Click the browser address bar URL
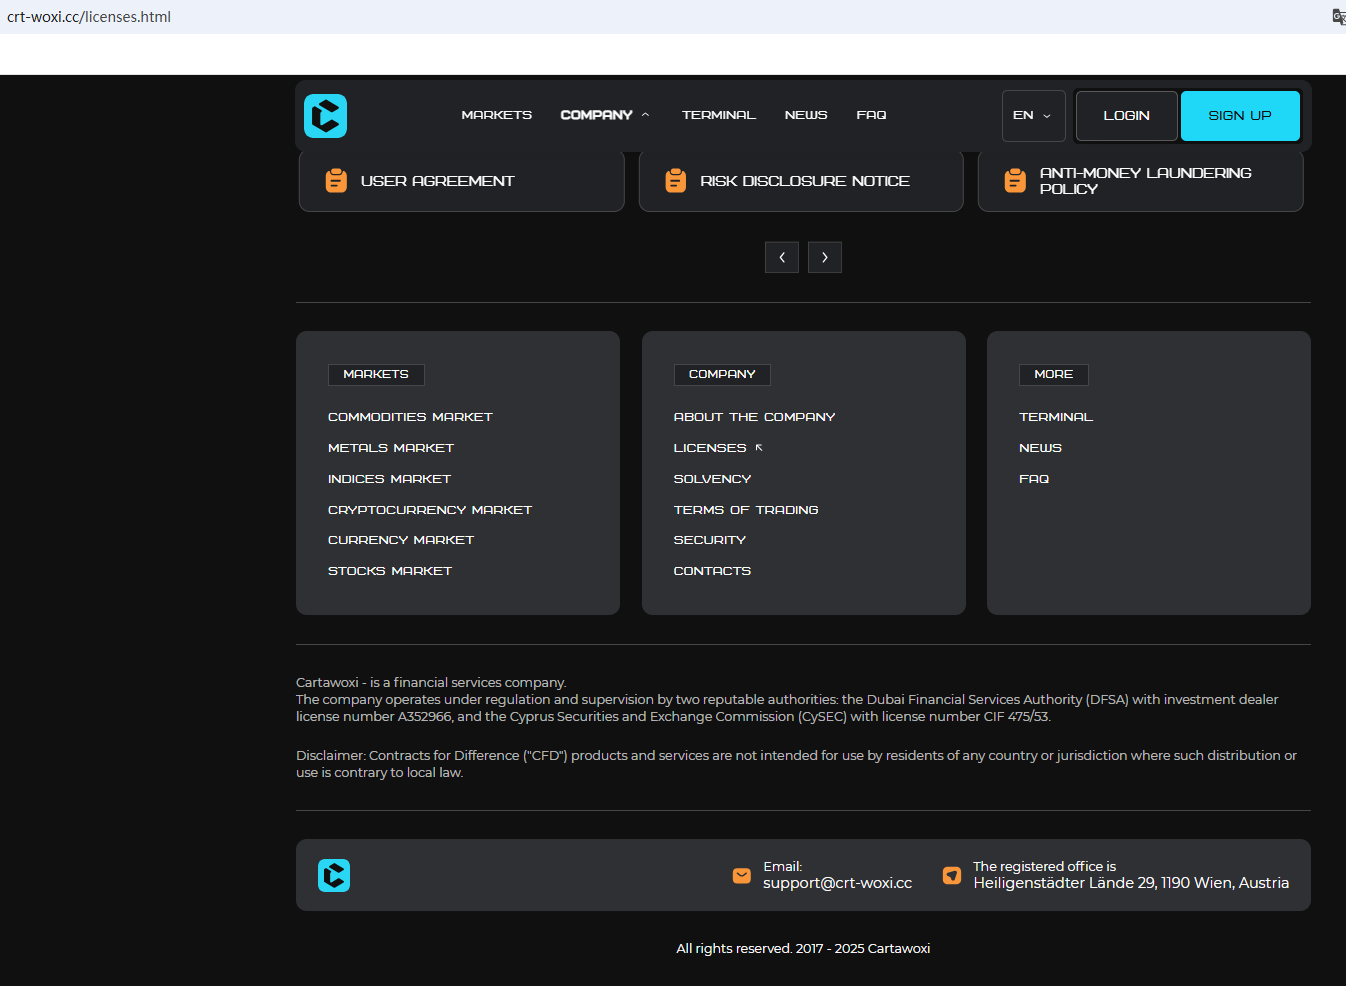Screen dimensions: 1346x986 click(89, 17)
